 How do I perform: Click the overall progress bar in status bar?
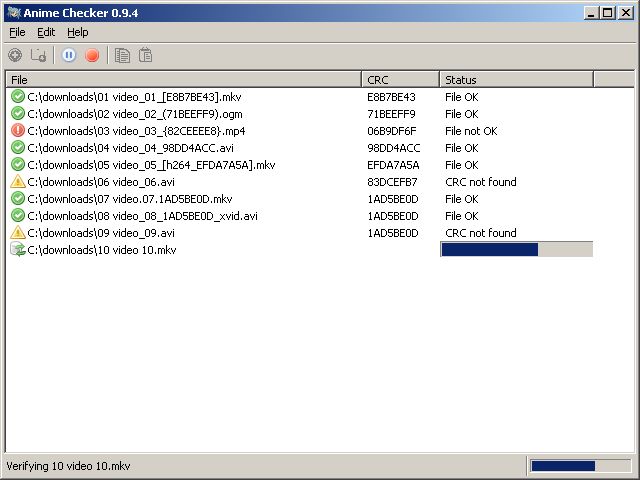580,466
